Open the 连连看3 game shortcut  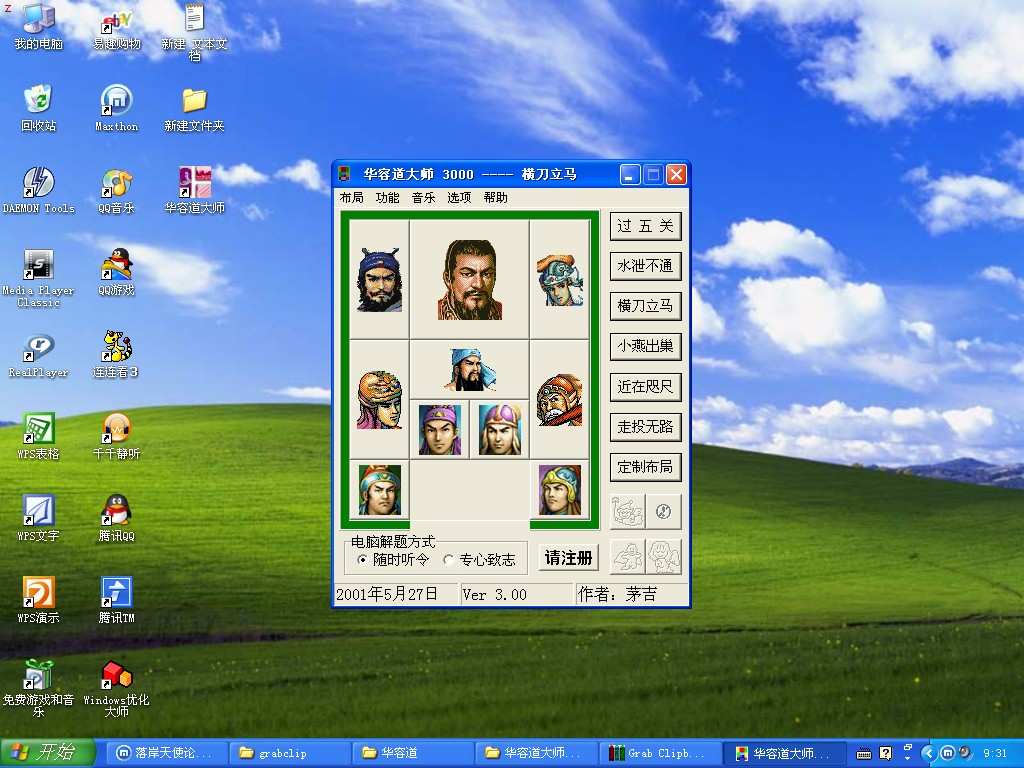(116, 355)
